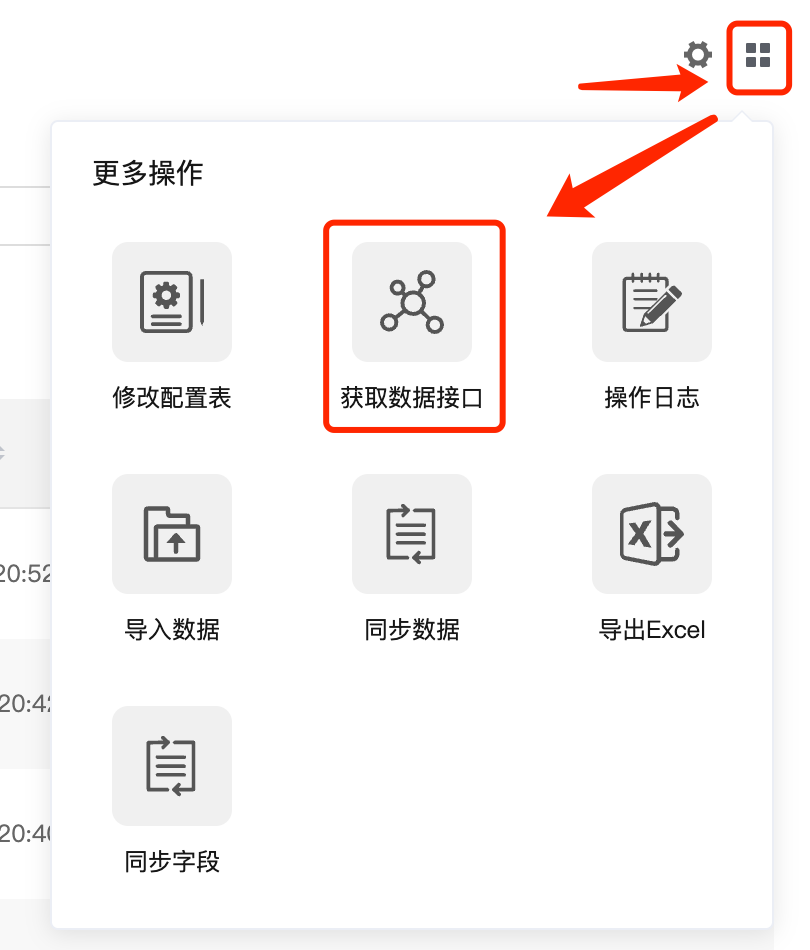Screen dimensions: 810x950
Task: Click the 更多操作 panel heading
Action: pos(148,173)
